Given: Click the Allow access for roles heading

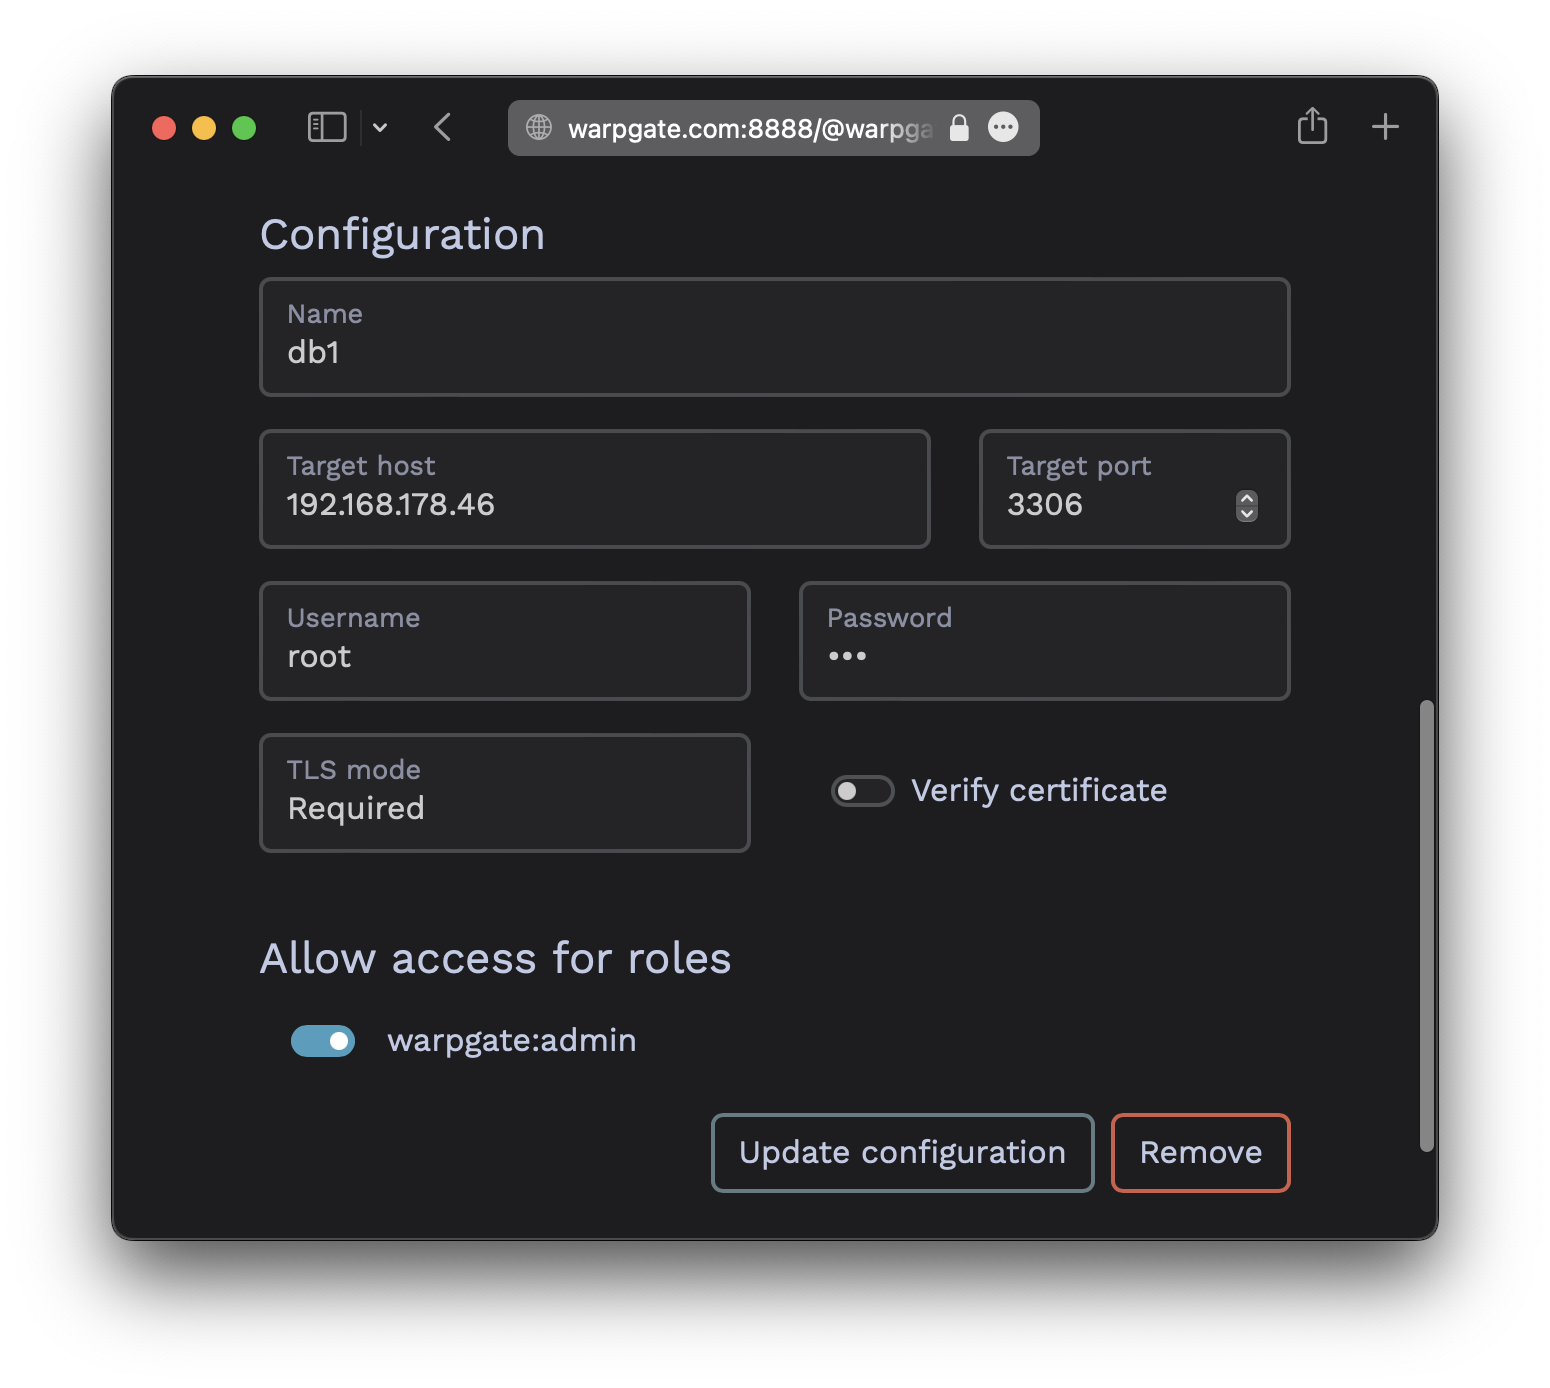Looking at the screenshot, I should (x=496, y=958).
